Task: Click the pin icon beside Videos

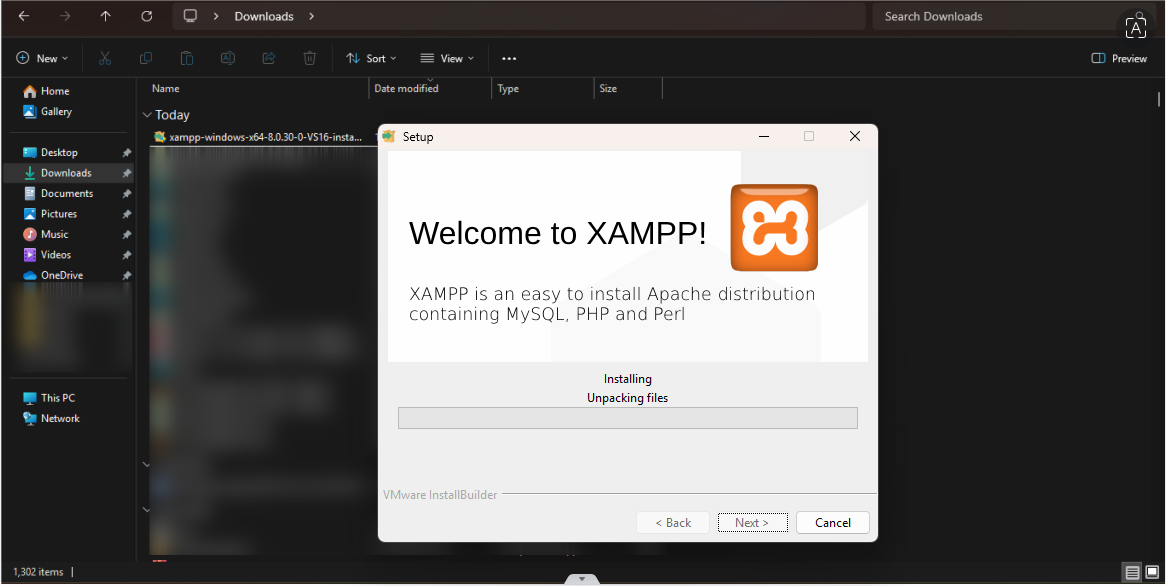Action: pos(126,254)
